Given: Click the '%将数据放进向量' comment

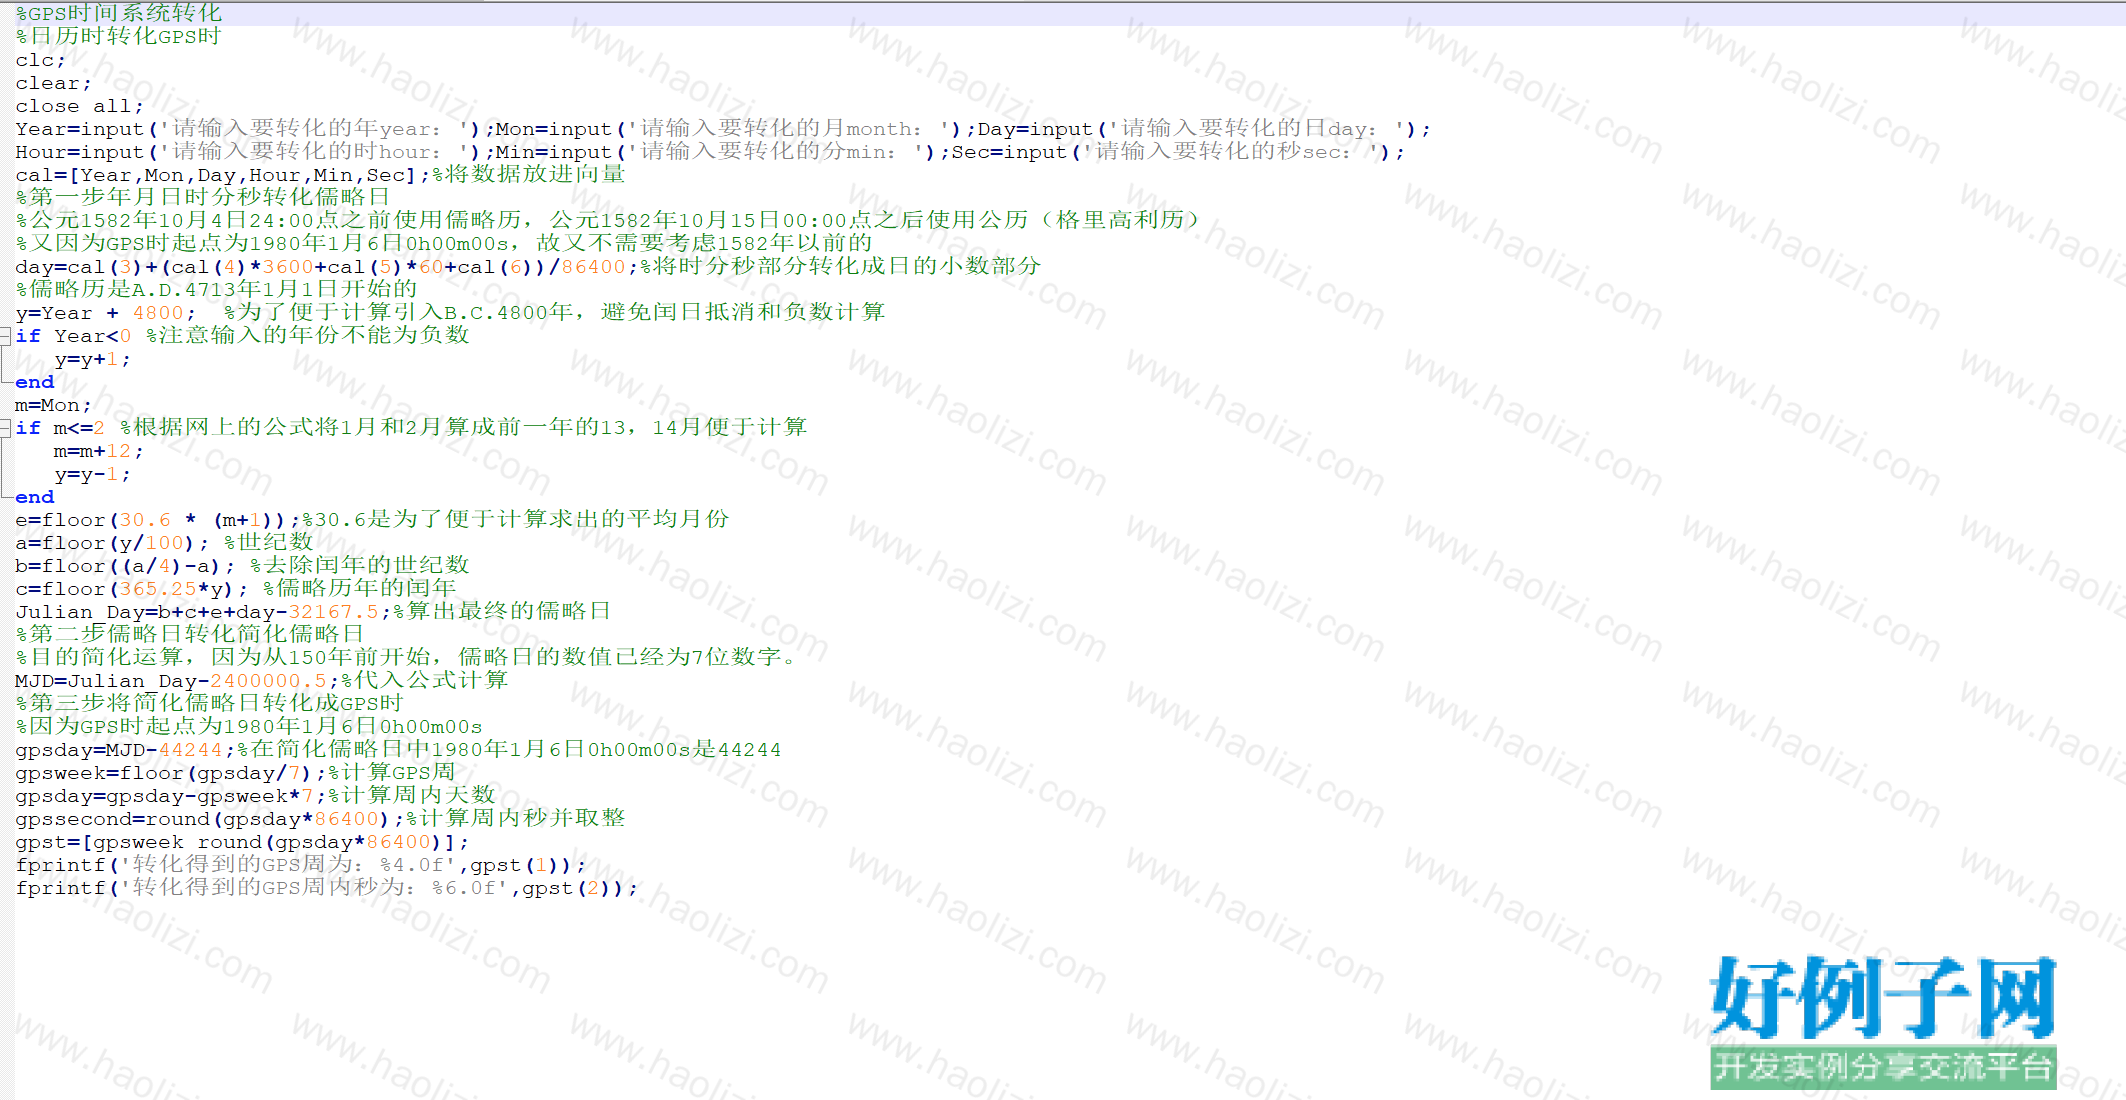Looking at the screenshot, I should 529,175.
